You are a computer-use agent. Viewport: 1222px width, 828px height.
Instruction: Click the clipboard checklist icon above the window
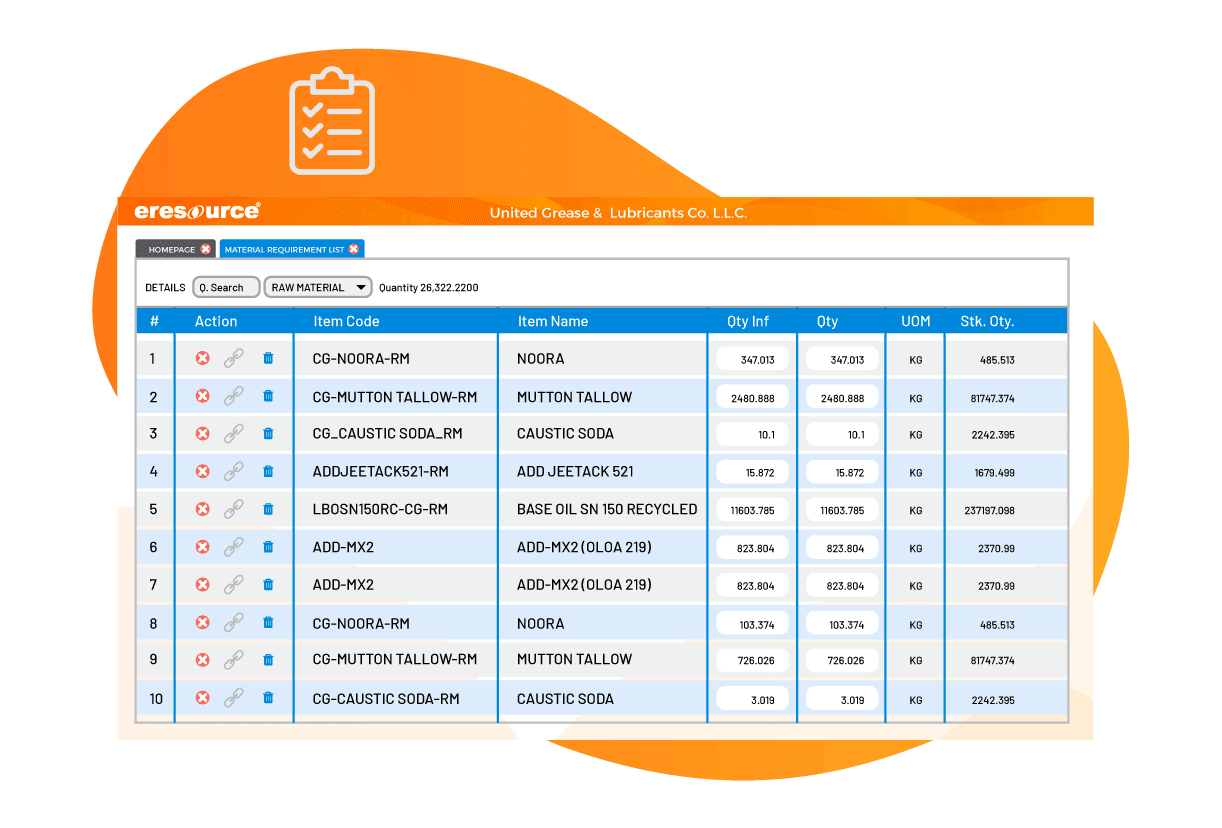[x=331, y=120]
